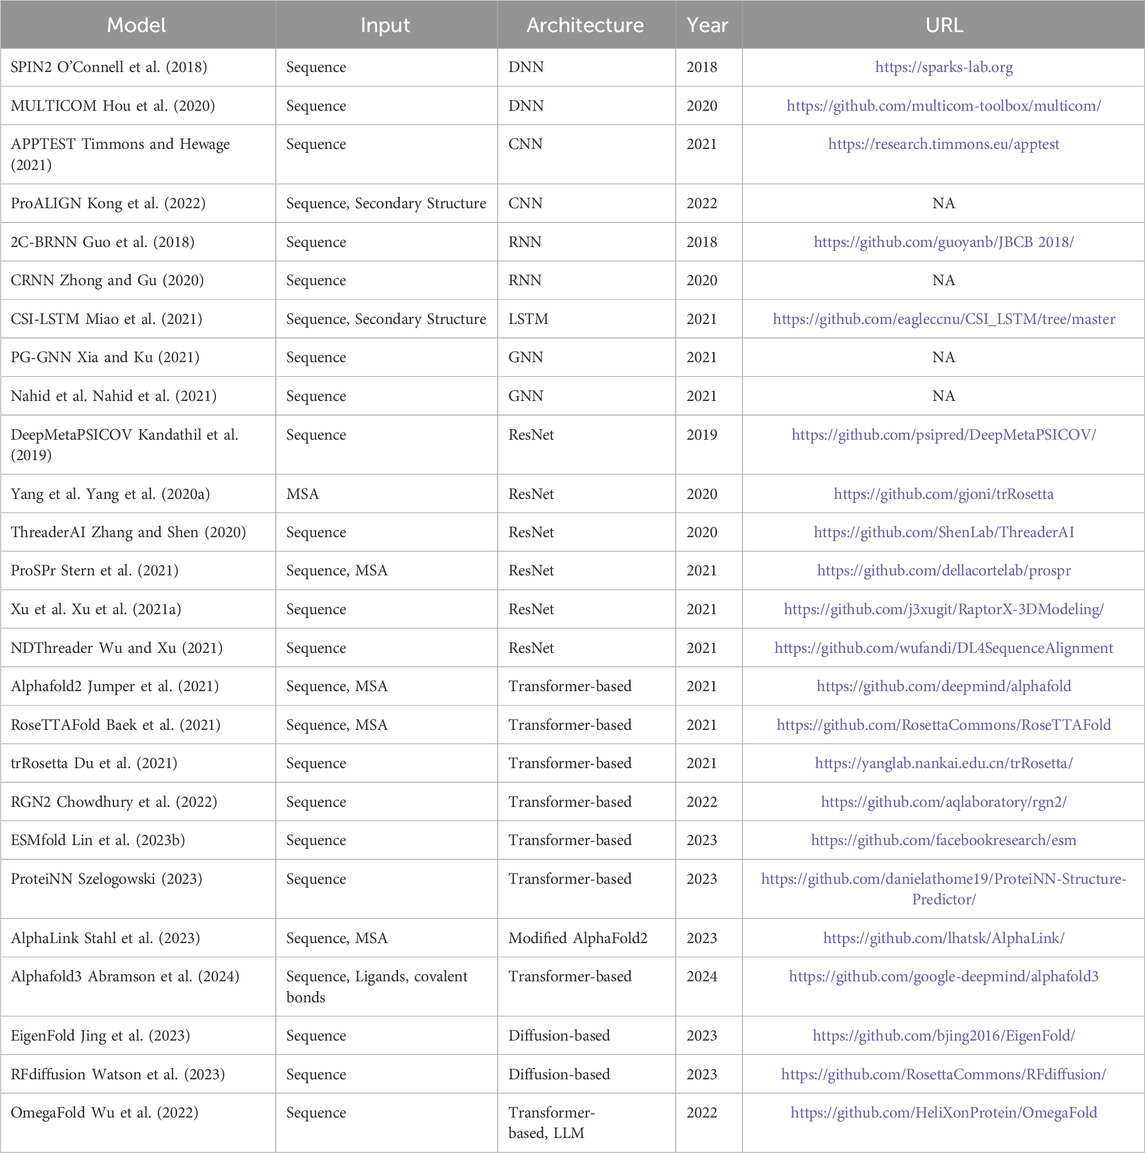Select "ProteiNN Szelogowski (2023)" model cell
1145x1153 pixels.
tap(138, 889)
